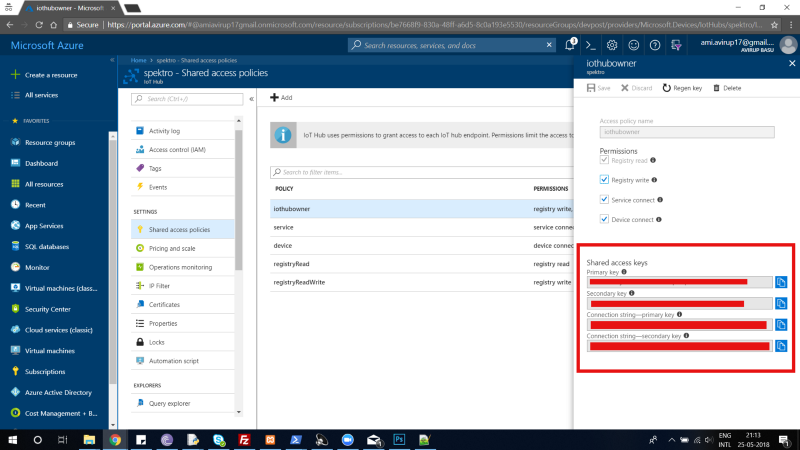Open Query explorer
Image resolution: width=800 pixels, height=450 pixels.
tap(183, 403)
